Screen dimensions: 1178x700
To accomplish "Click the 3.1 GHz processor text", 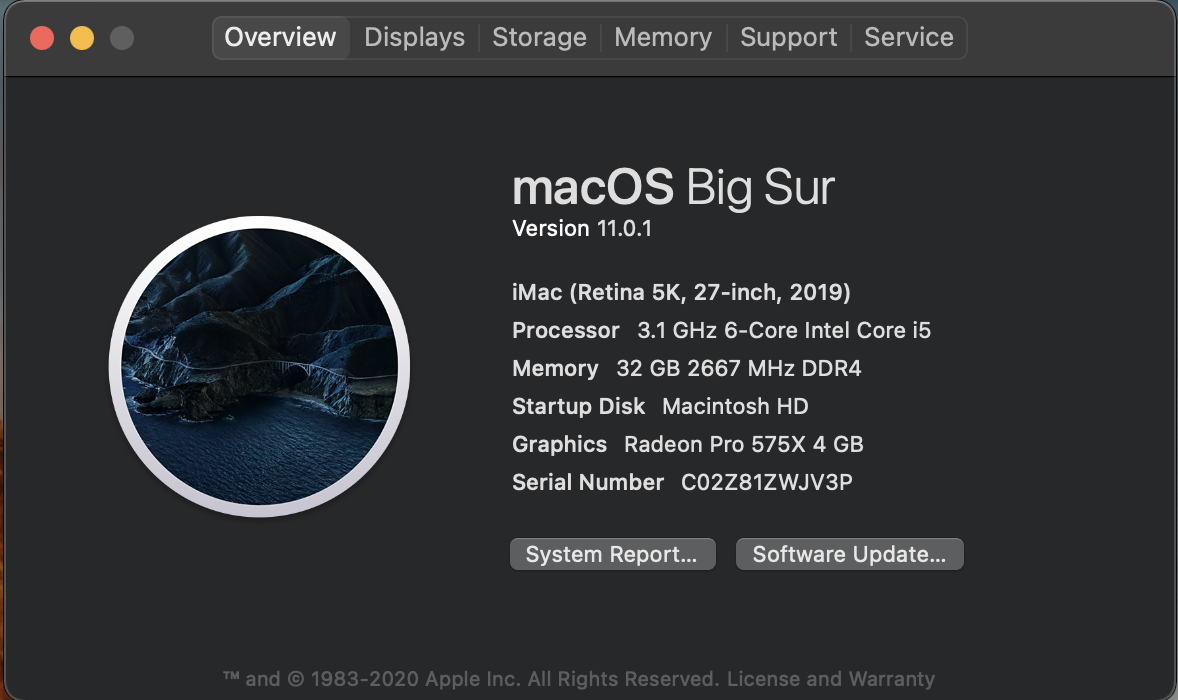I will pos(784,330).
